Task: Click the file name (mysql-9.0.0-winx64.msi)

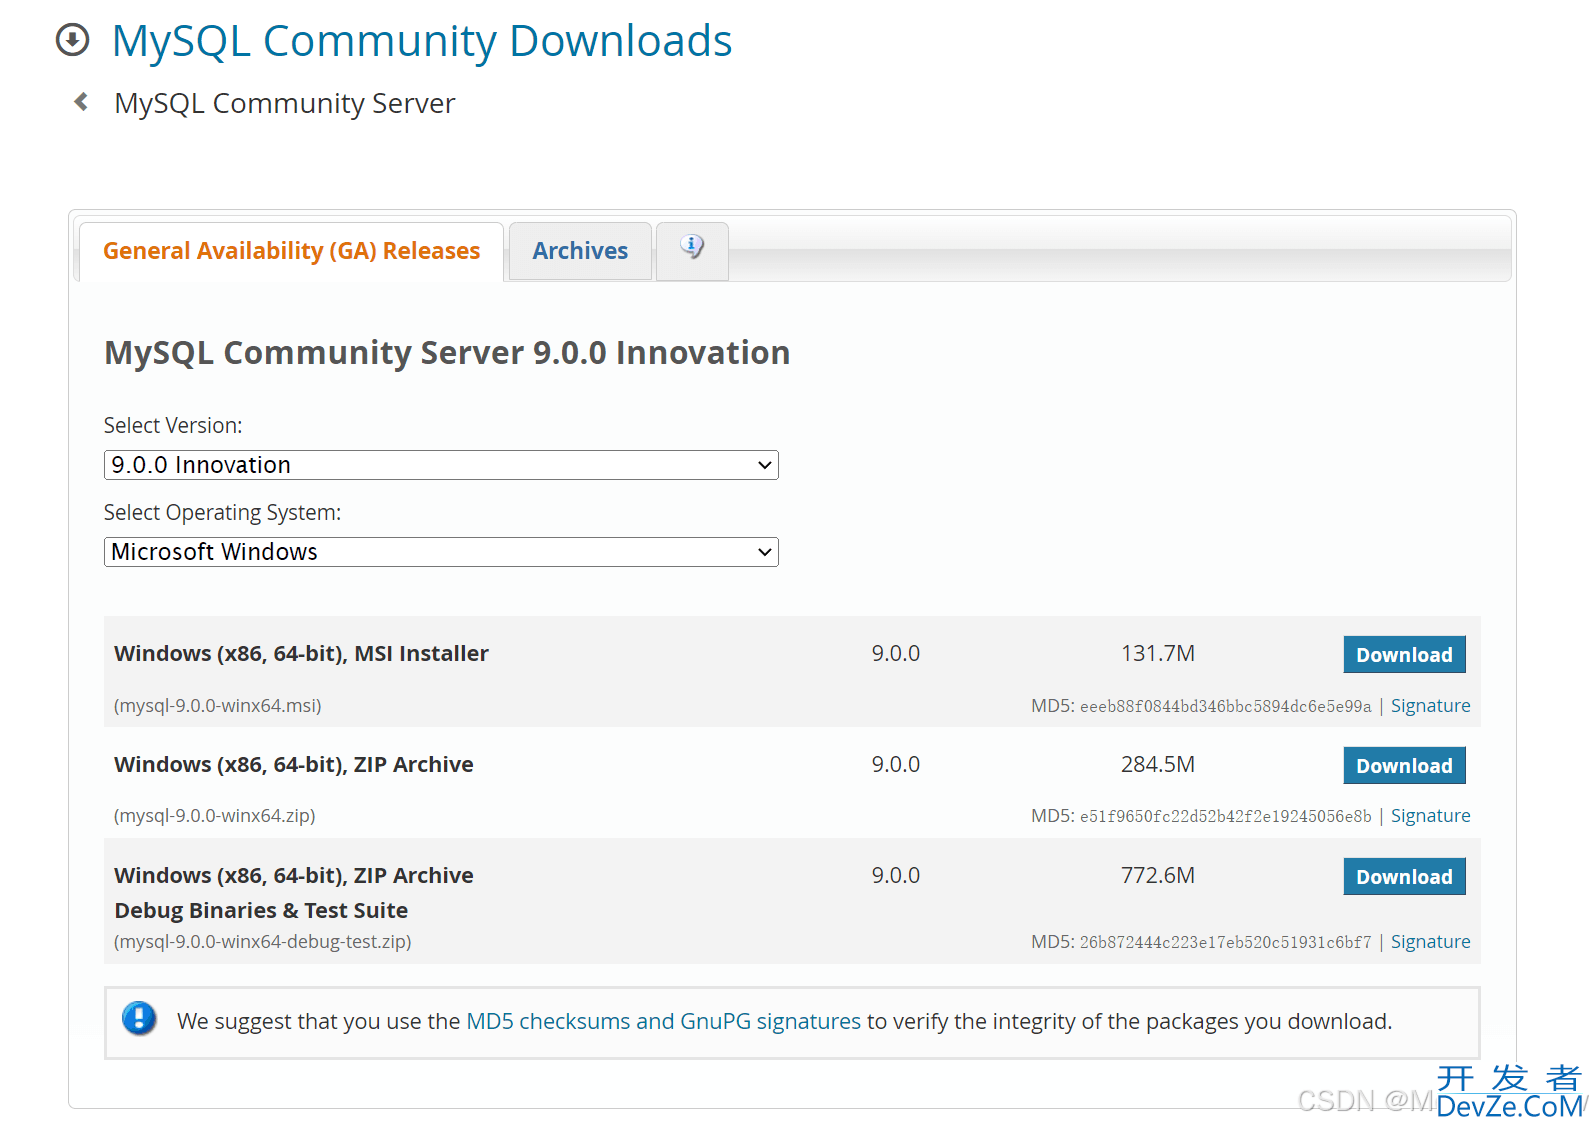Action: (218, 706)
